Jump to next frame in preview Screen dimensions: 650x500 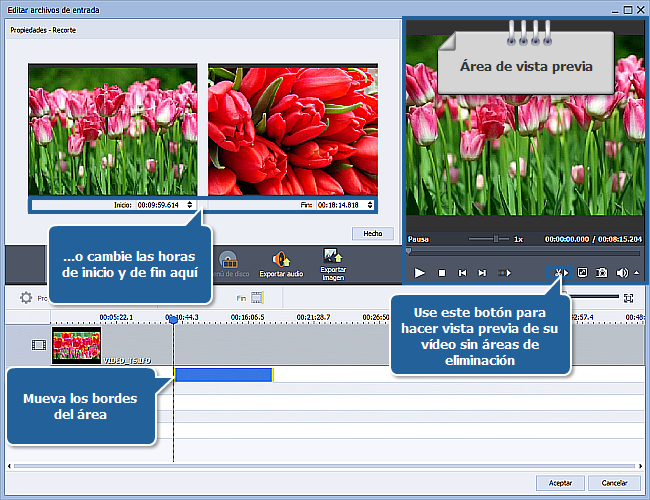pyautogui.click(x=482, y=272)
